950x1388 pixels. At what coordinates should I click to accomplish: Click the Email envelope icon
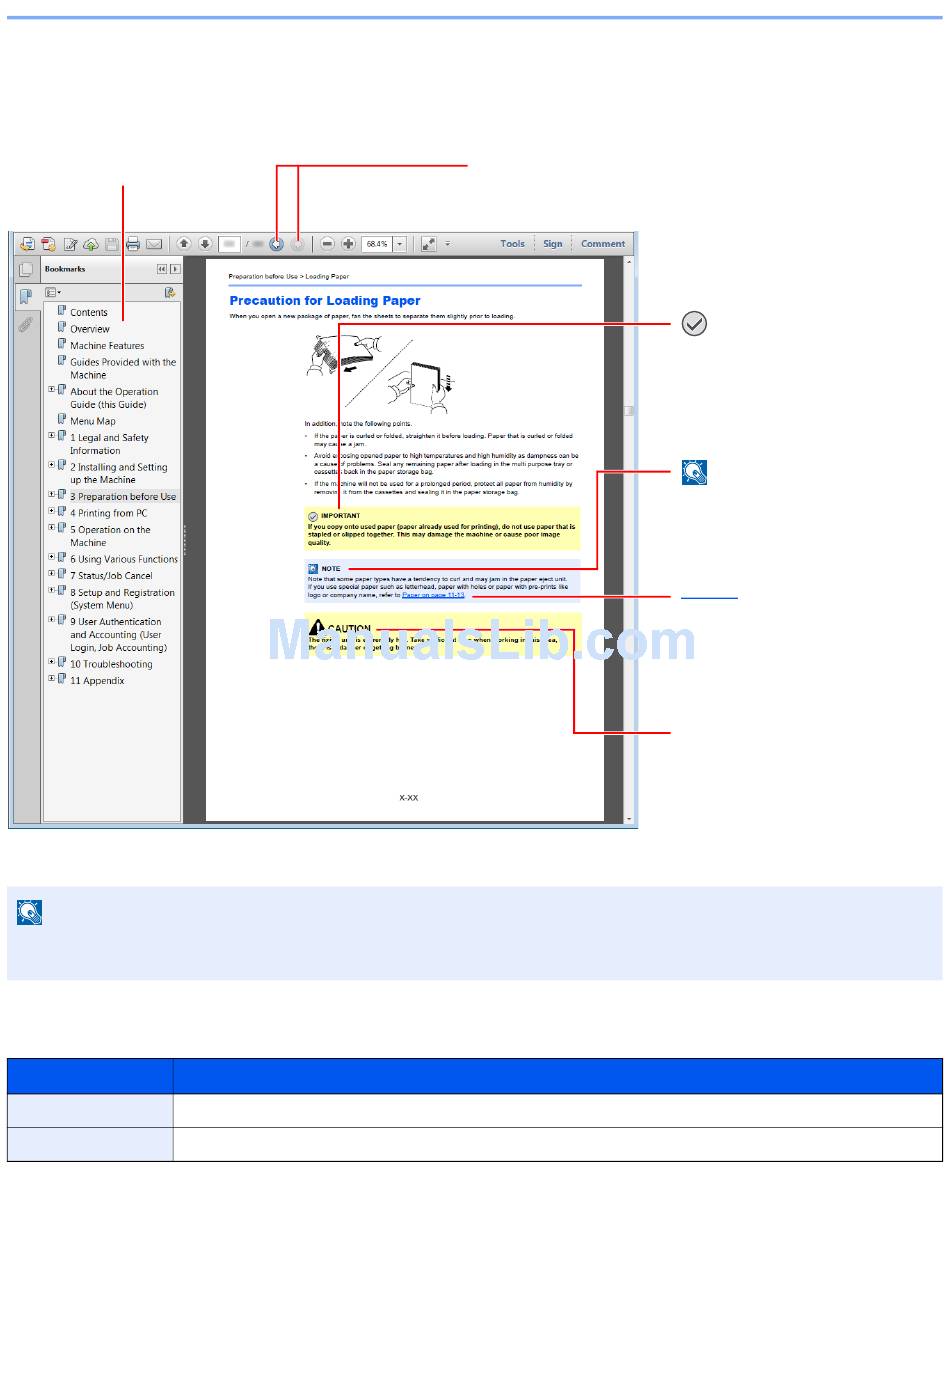pyautogui.click(x=154, y=244)
